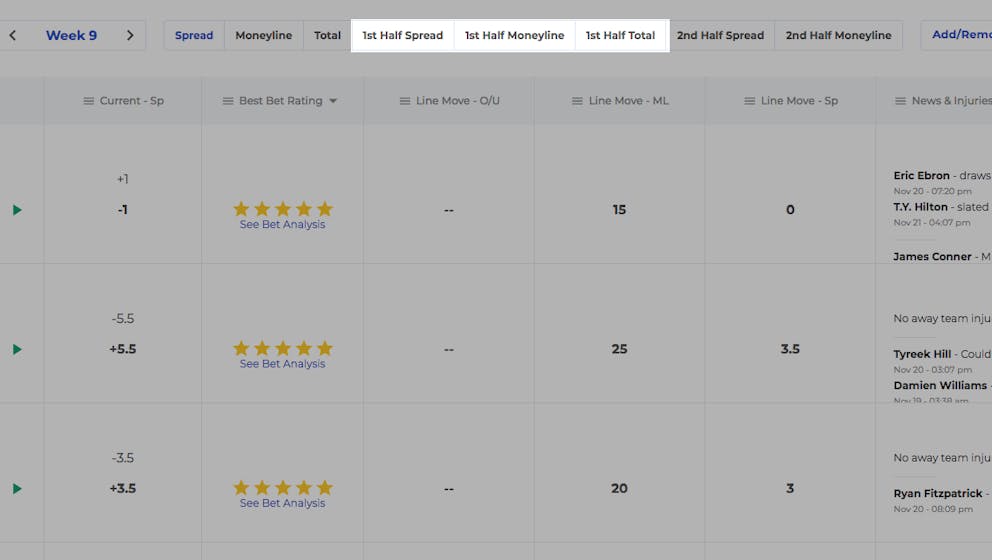
Task: Sort by Best Bet Rating dropdown arrow
Action: (x=333, y=101)
